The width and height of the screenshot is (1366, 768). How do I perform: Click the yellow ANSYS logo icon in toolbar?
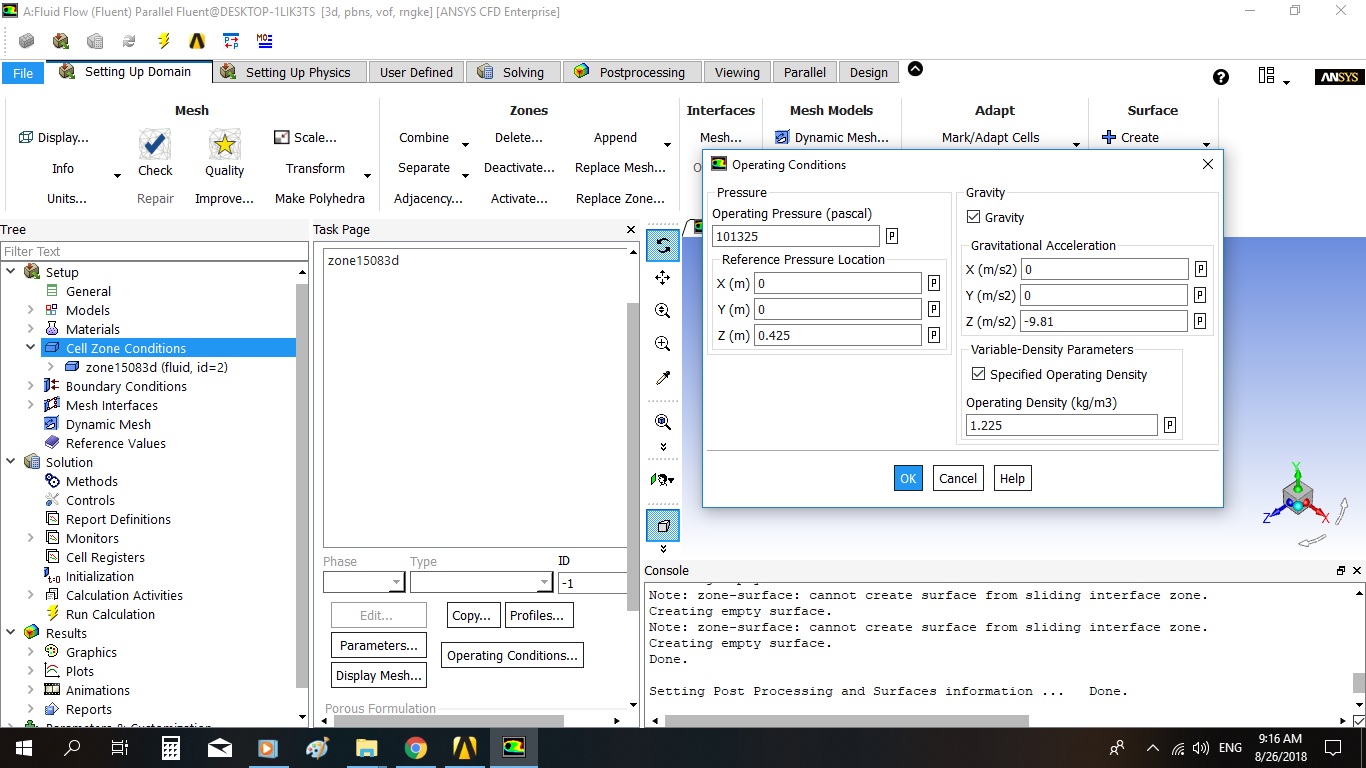tap(197, 41)
